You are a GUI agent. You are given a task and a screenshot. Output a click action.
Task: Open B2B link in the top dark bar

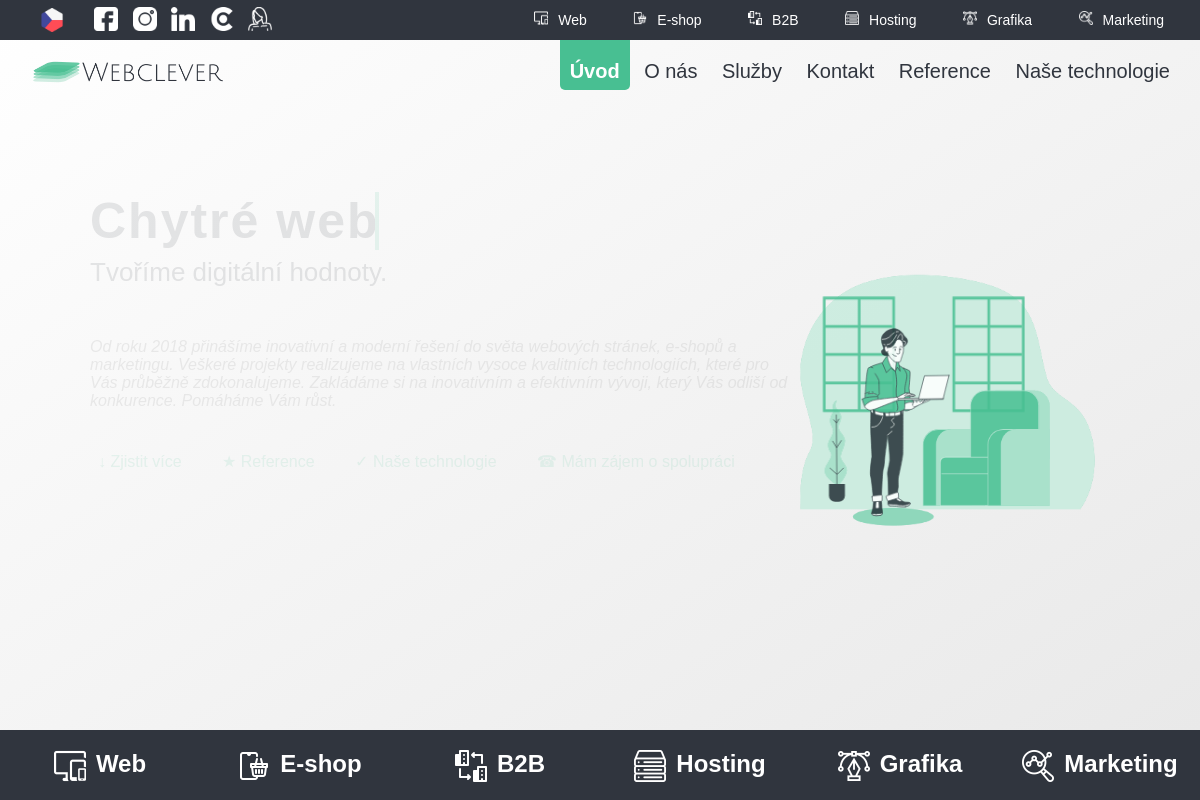click(x=773, y=19)
